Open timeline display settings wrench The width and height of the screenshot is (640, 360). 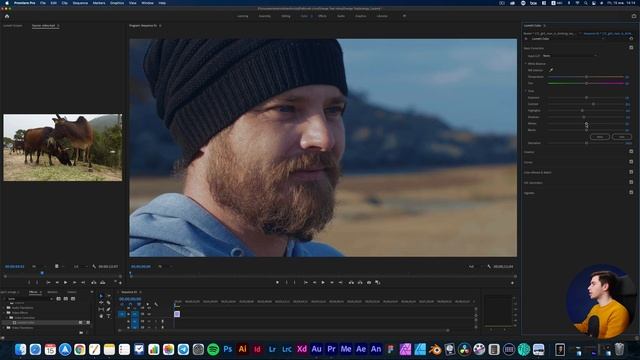pos(156,304)
